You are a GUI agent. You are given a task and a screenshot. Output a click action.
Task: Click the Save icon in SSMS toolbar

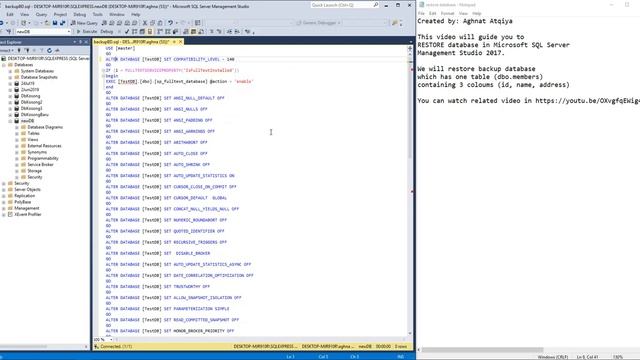pyautogui.click(x=55, y=23)
